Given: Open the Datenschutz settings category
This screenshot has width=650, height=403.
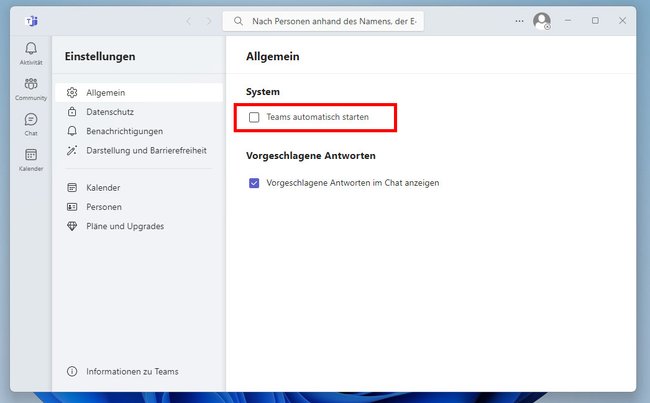Looking at the screenshot, I should click(x=139, y=112).
